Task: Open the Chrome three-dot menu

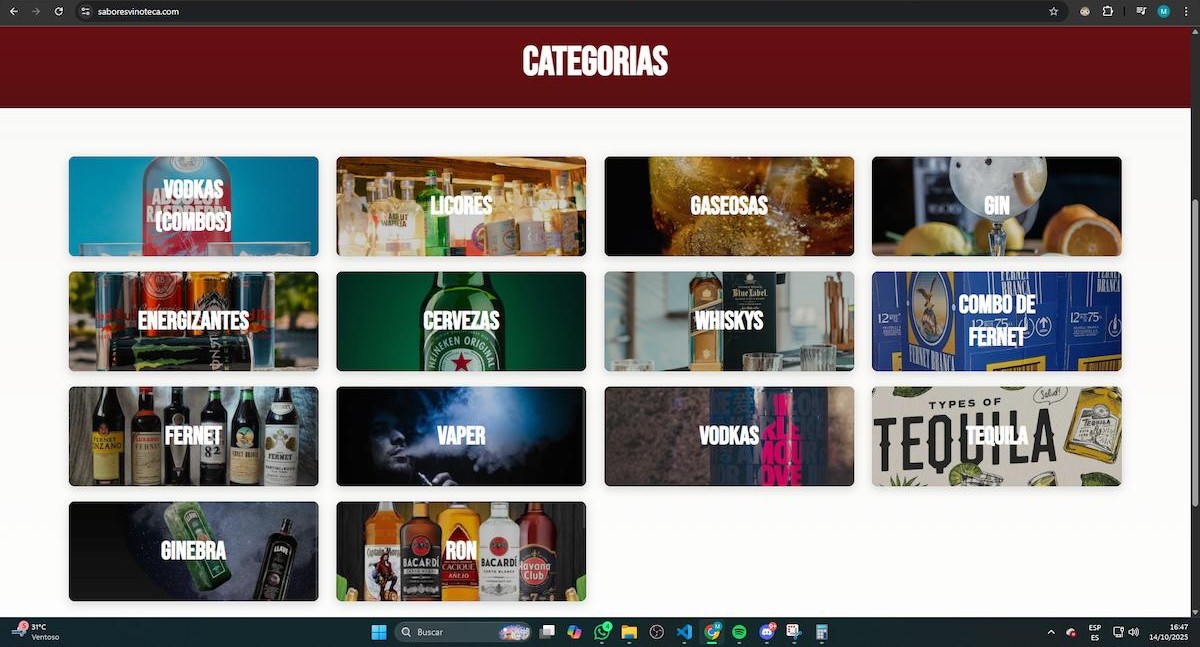Action: click(1188, 11)
